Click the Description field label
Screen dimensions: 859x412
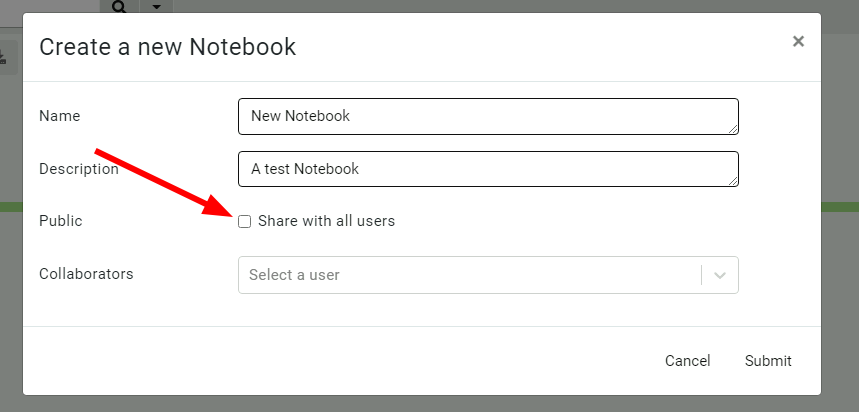click(x=78, y=169)
